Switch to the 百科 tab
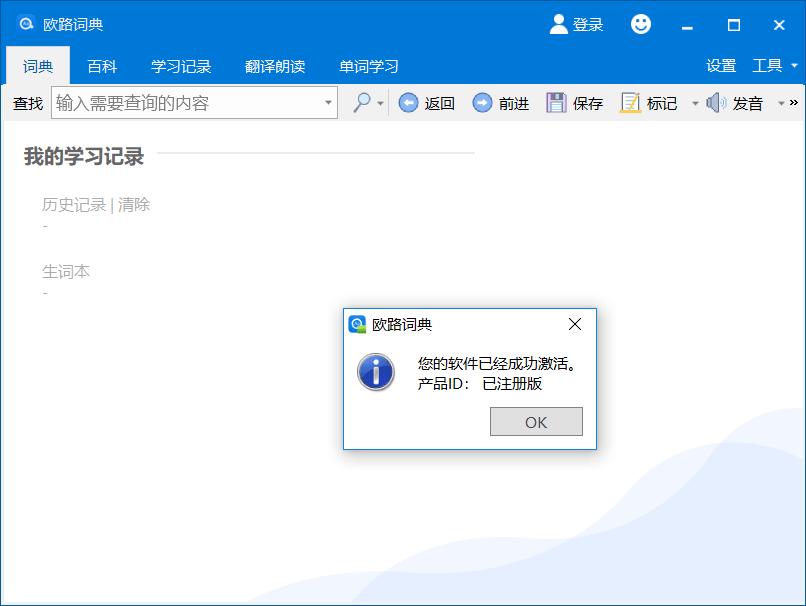This screenshot has width=806, height=606. pos(103,66)
